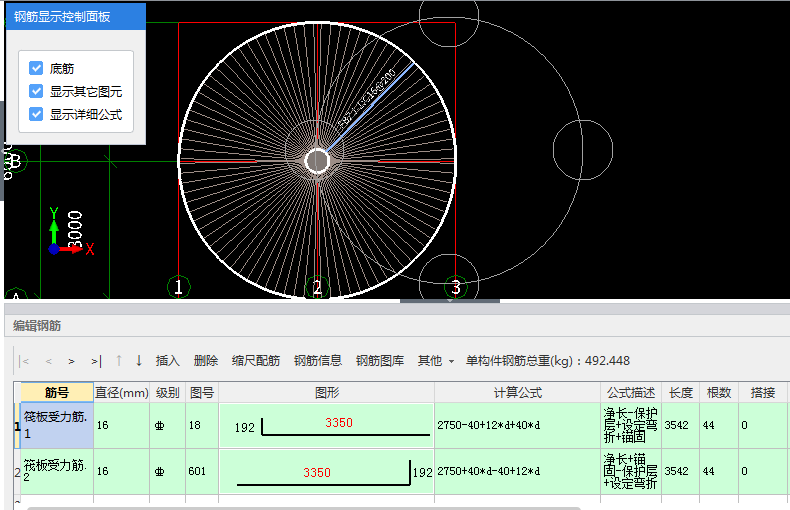Disable the 显示详细公式 checkbox
The image size is (790, 510).
pos(36,114)
